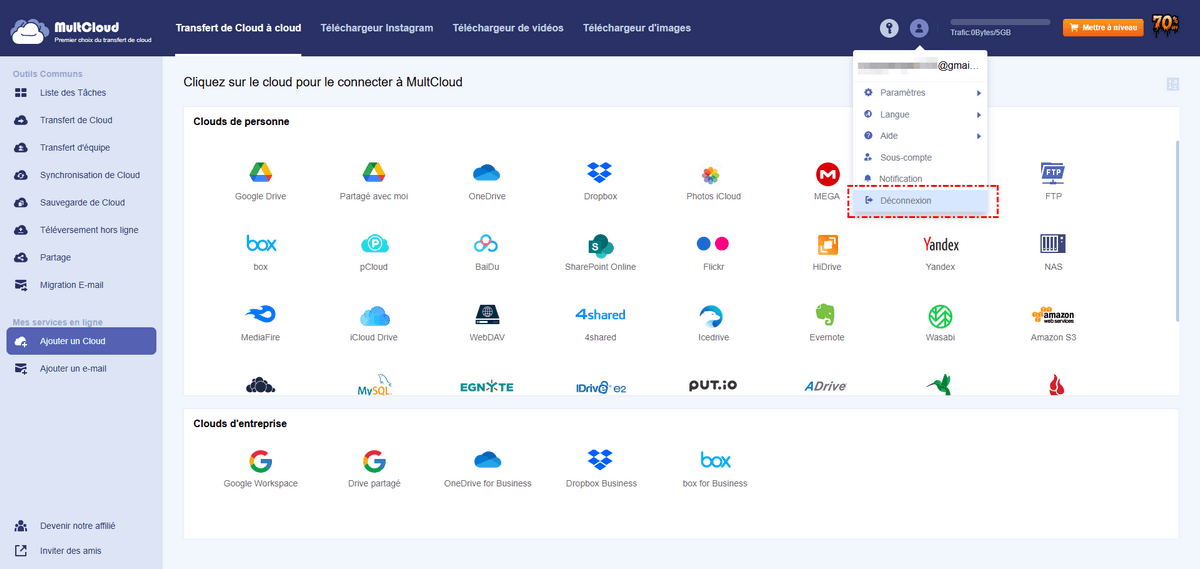Click the key icon in header
1200x569 pixels.
tap(889, 28)
